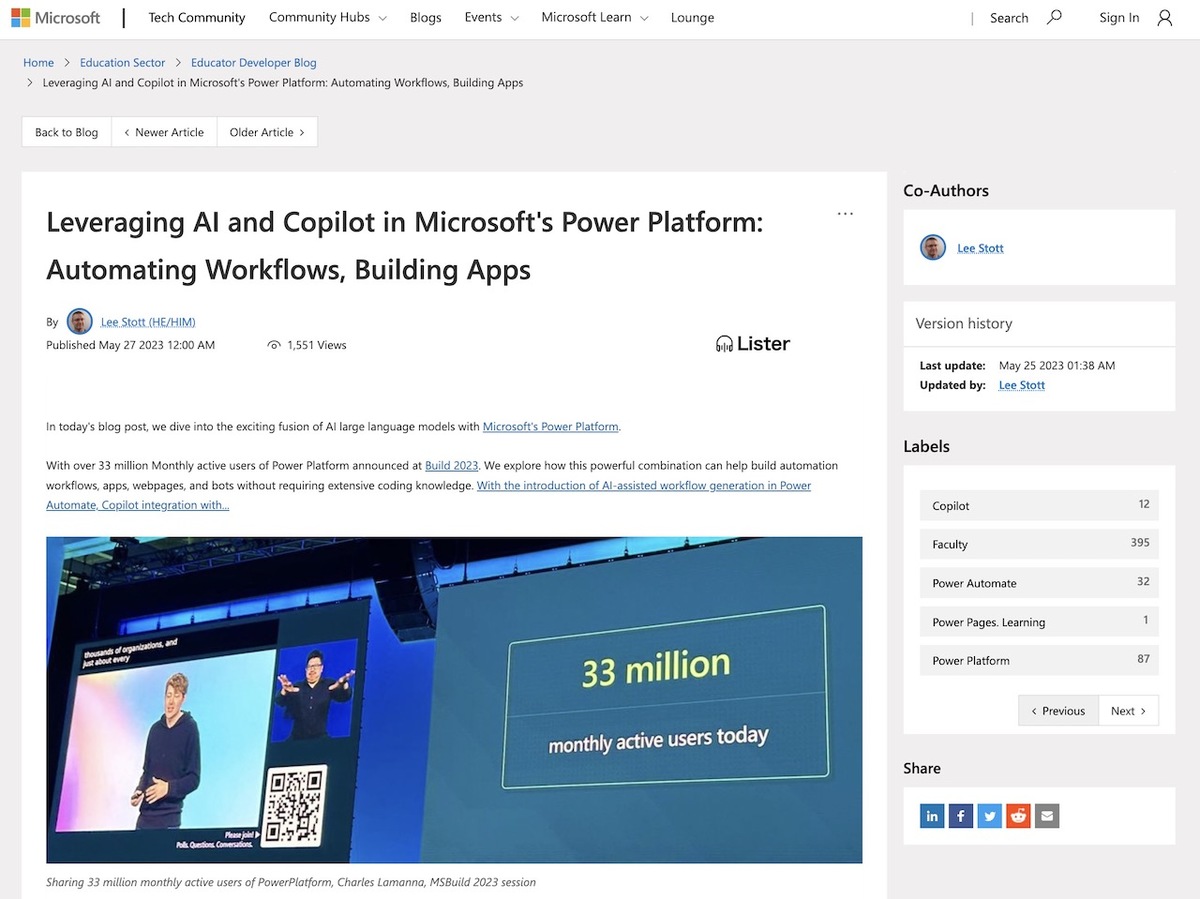Click Lee Stott avatar in Co-Authors

tap(933, 247)
